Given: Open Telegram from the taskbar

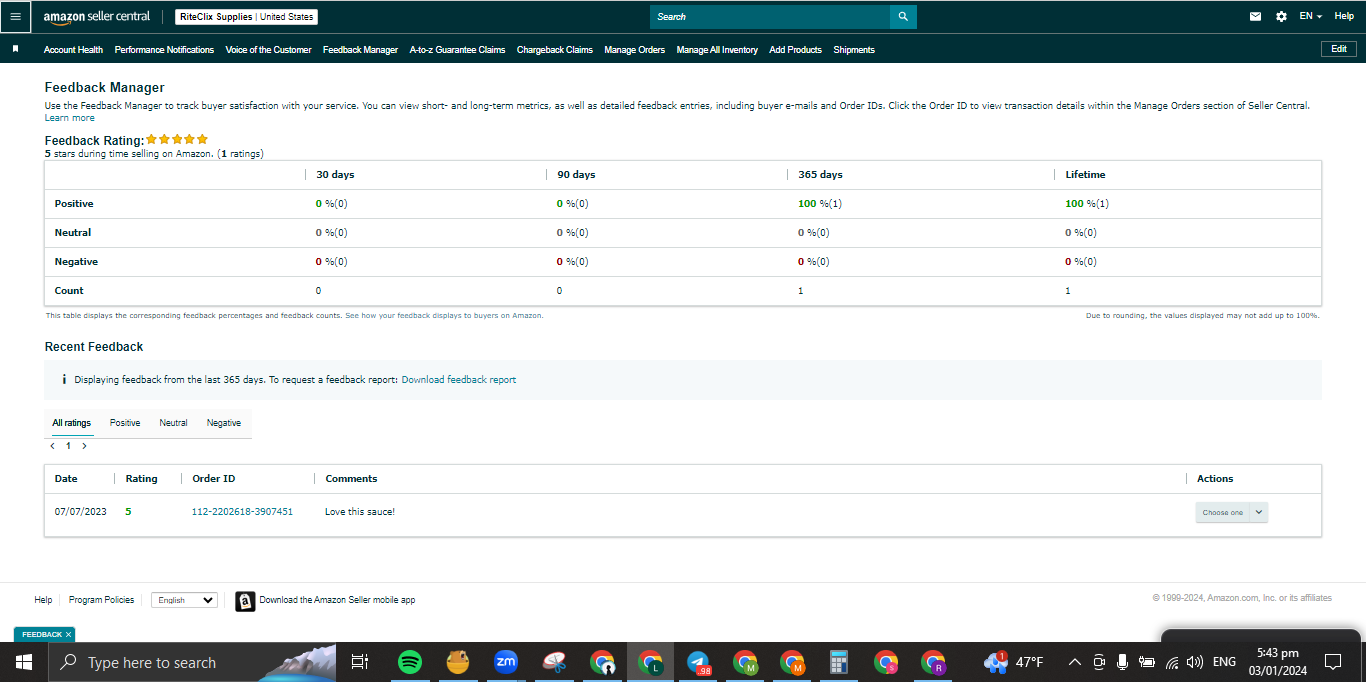Looking at the screenshot, I should click(x=698, y=662).
